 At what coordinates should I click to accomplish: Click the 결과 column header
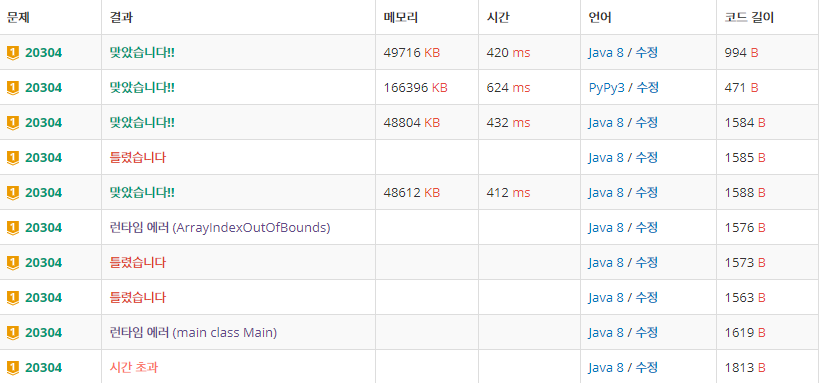pos(121,17)
